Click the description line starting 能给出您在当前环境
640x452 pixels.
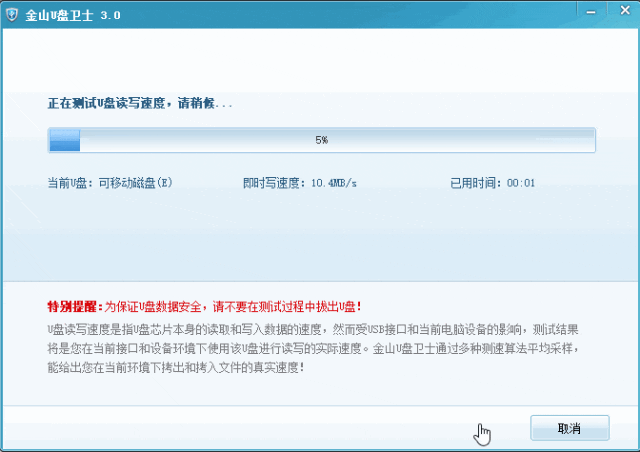(176, 367)
